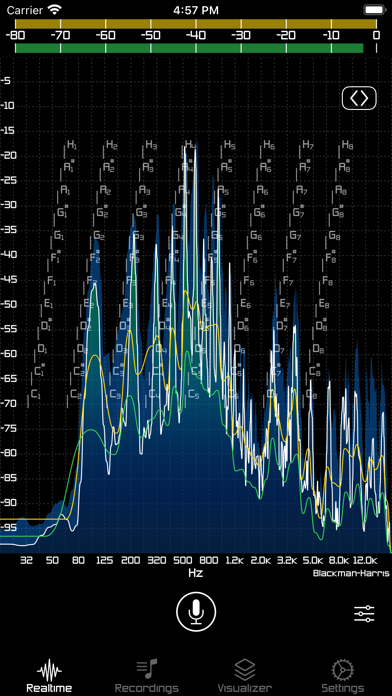Tap the green level meter bar
392x696 pixels.
pos(189,48)
